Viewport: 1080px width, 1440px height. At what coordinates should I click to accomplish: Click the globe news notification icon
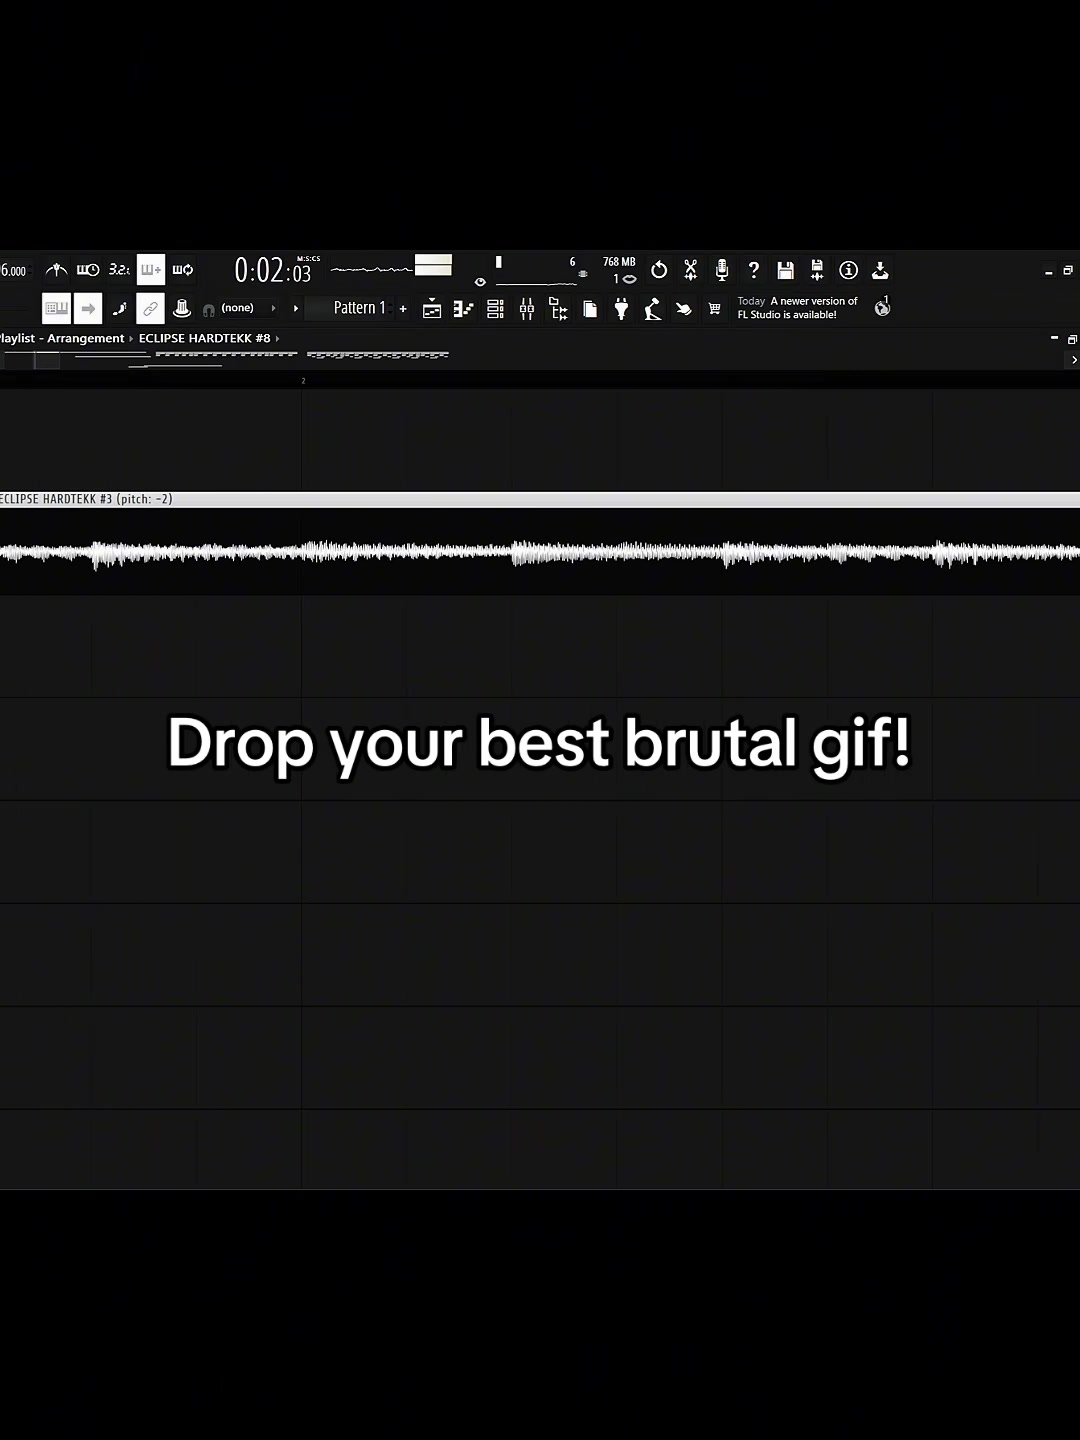click(882, 307)
